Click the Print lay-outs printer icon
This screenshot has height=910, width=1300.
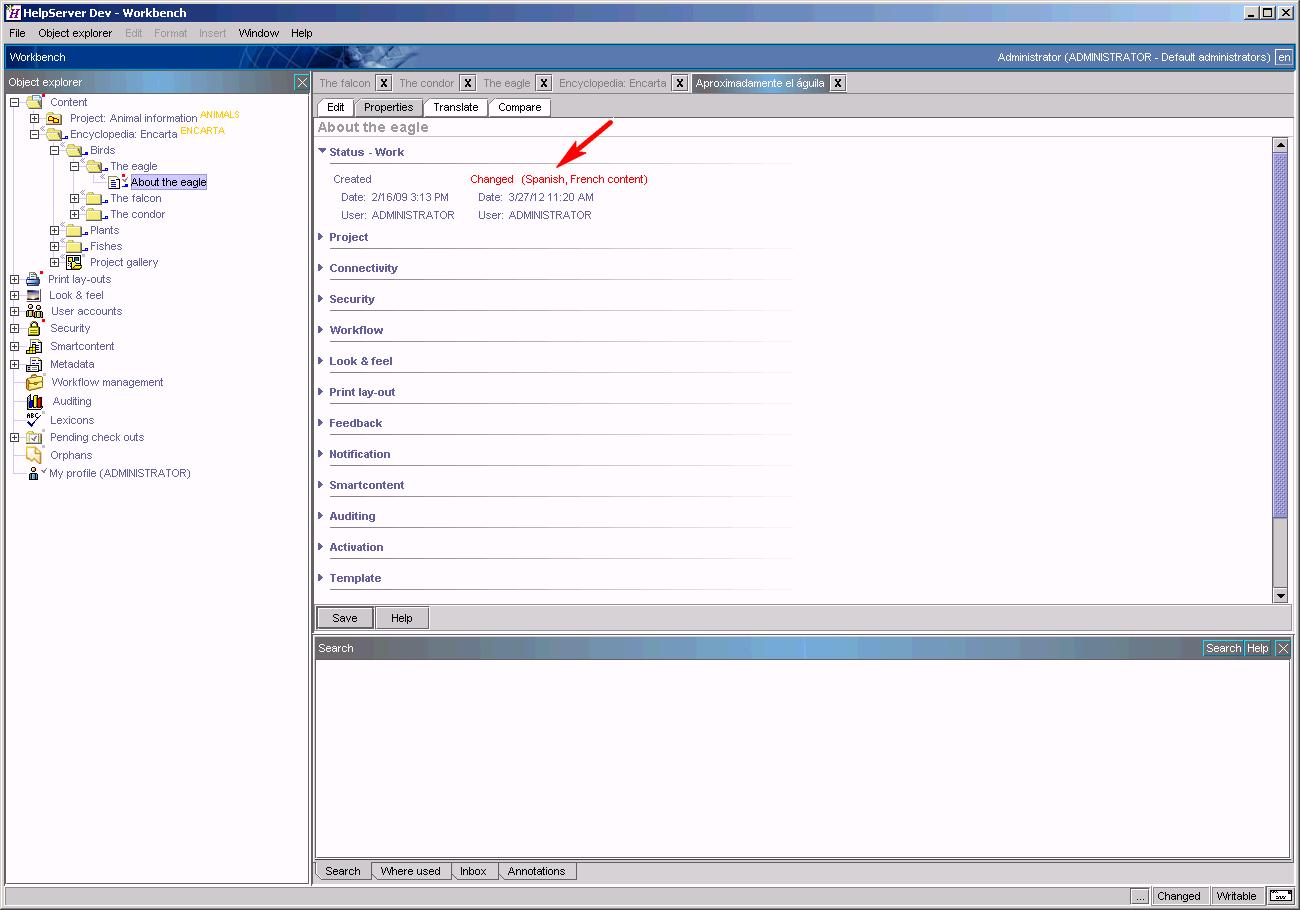point(34,279)
